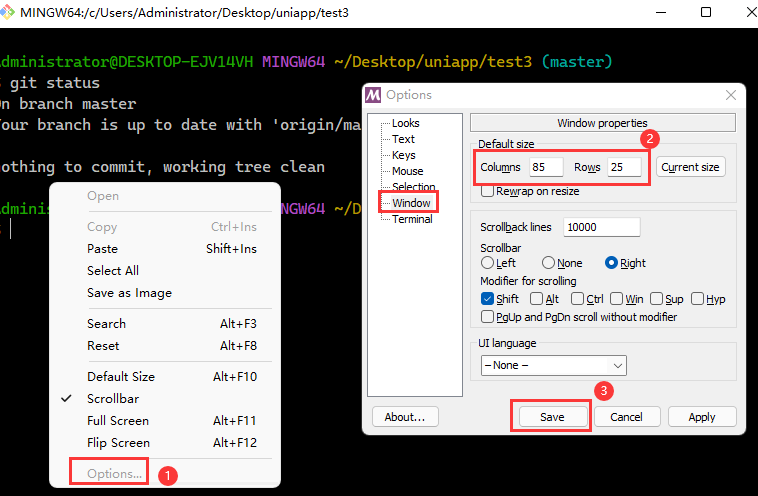Select Right scrollbar radio option
The image size is (758, 496).
(611, 263)
